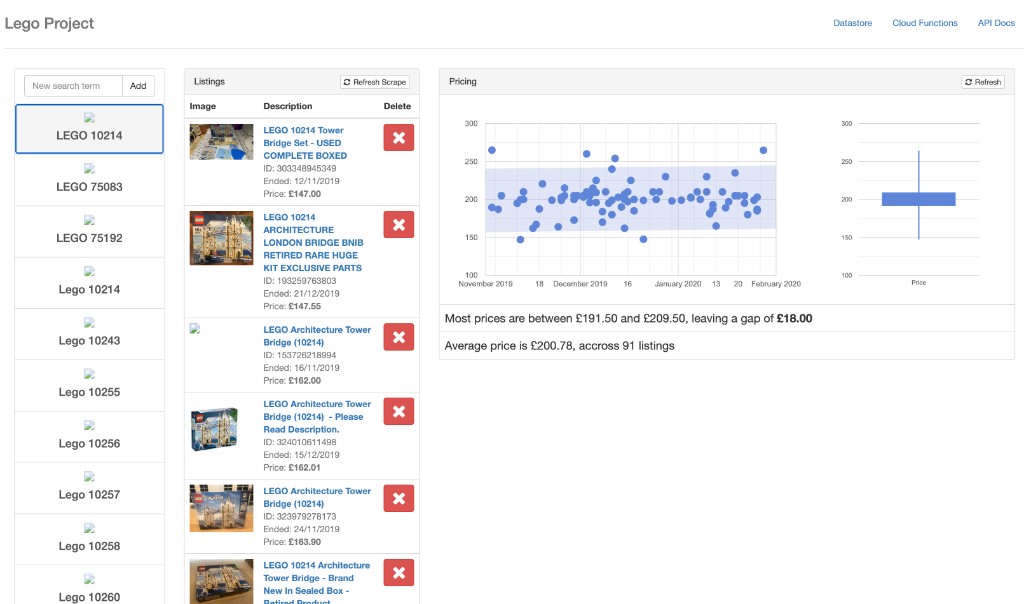Image resolution: width=1024 pixels, height=604 pixels.
Task: Delete the LONDON BRIDGE BNIB RETIRED listing
Action: click(x=398, y=225)
